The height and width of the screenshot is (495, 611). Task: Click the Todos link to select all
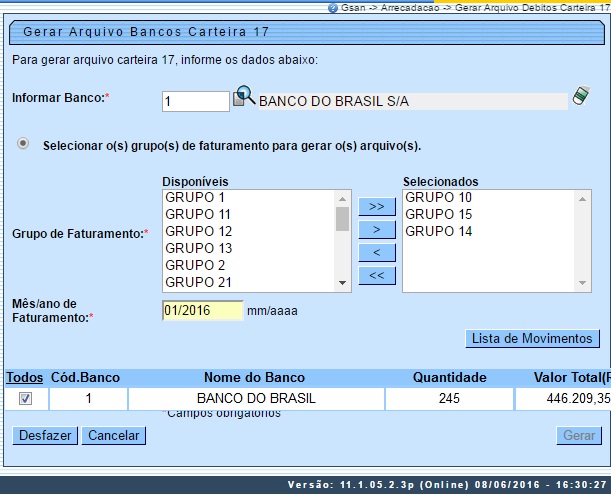point(25,377)
